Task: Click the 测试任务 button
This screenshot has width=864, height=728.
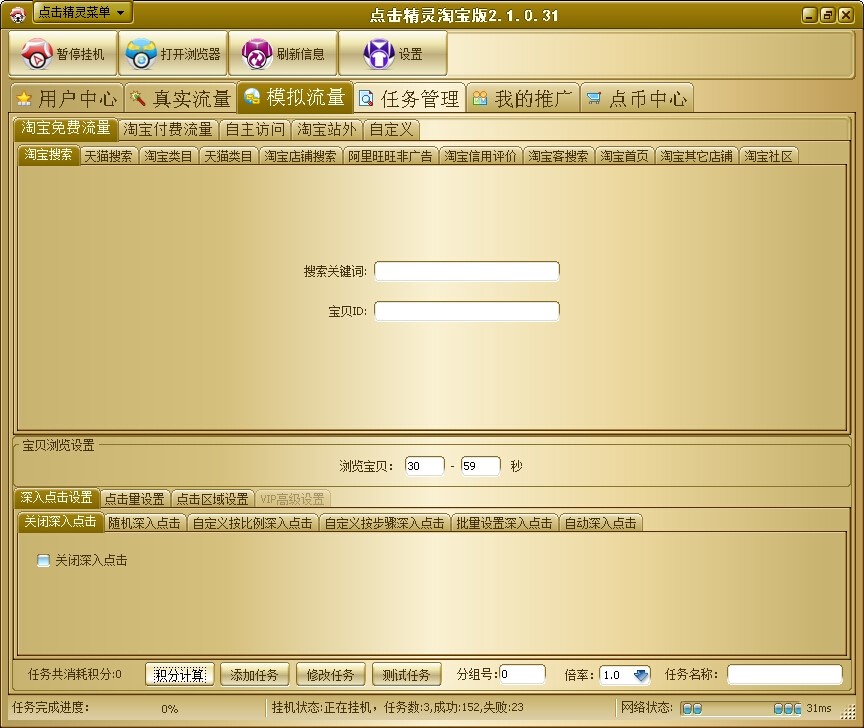Action: pos(407,675)
